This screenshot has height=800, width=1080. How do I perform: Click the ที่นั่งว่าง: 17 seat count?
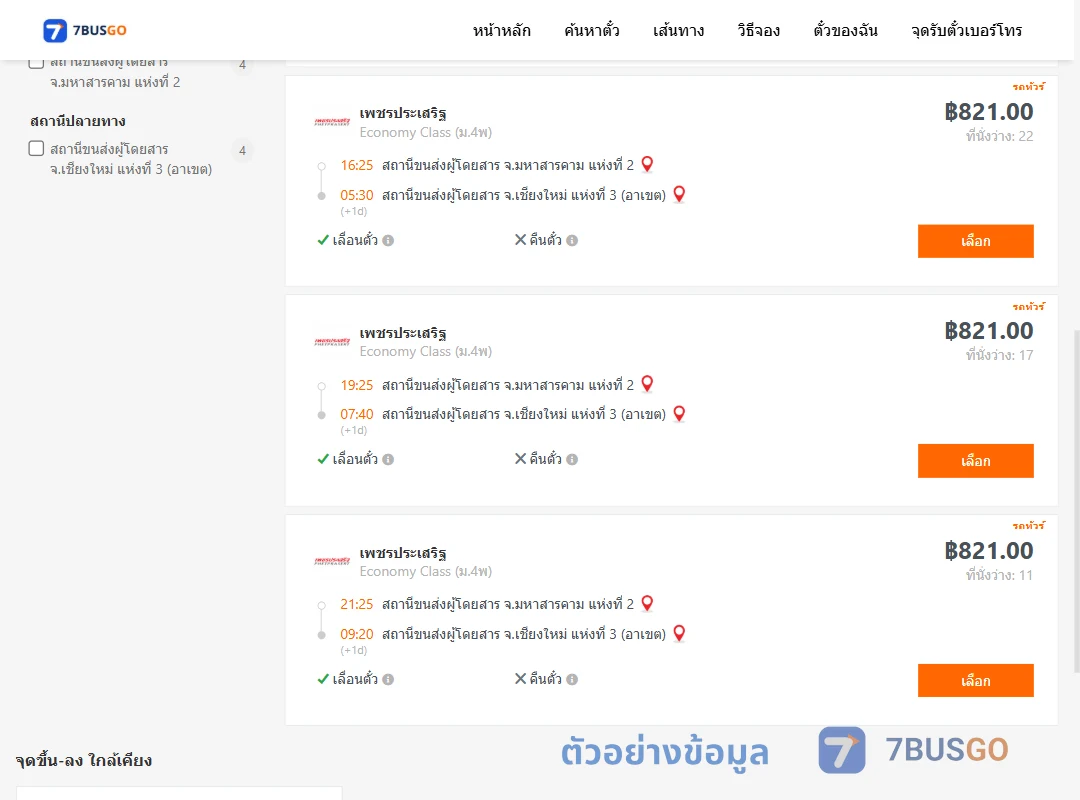999,355
